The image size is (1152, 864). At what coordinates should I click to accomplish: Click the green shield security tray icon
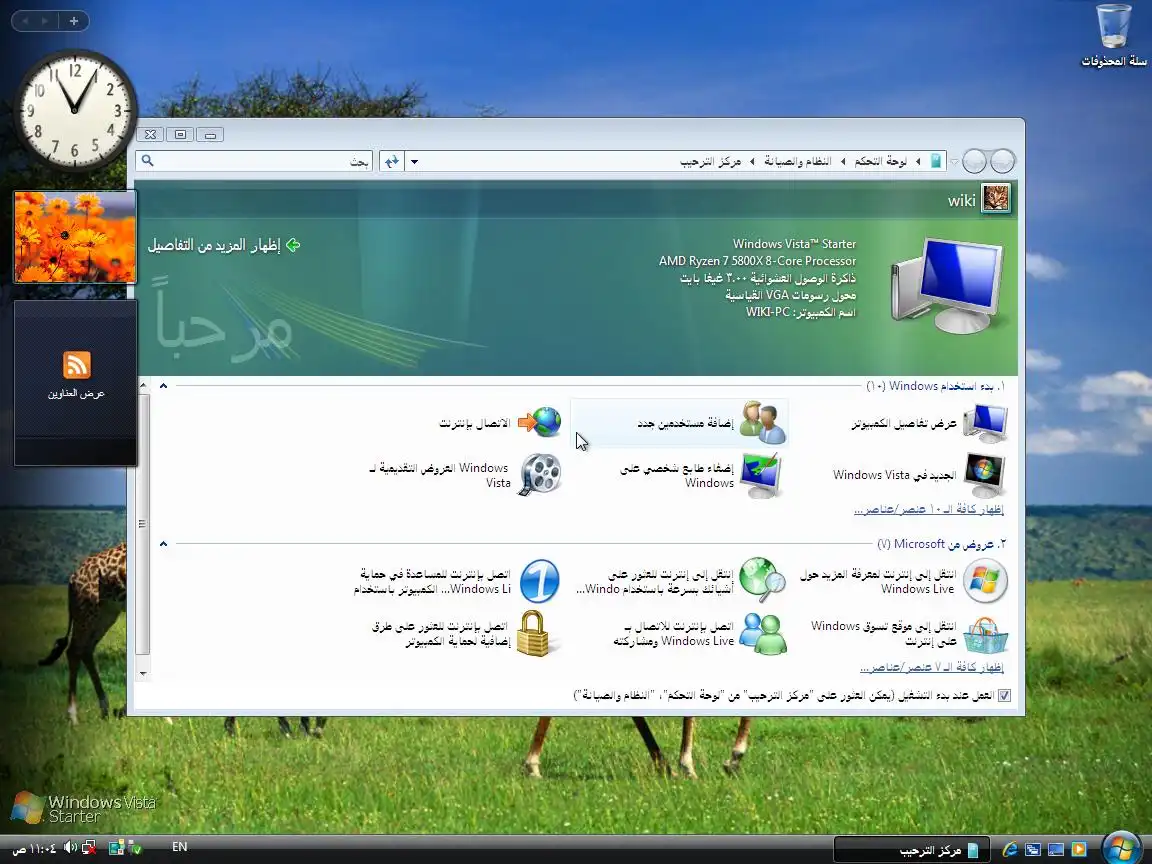pos(135,849)
